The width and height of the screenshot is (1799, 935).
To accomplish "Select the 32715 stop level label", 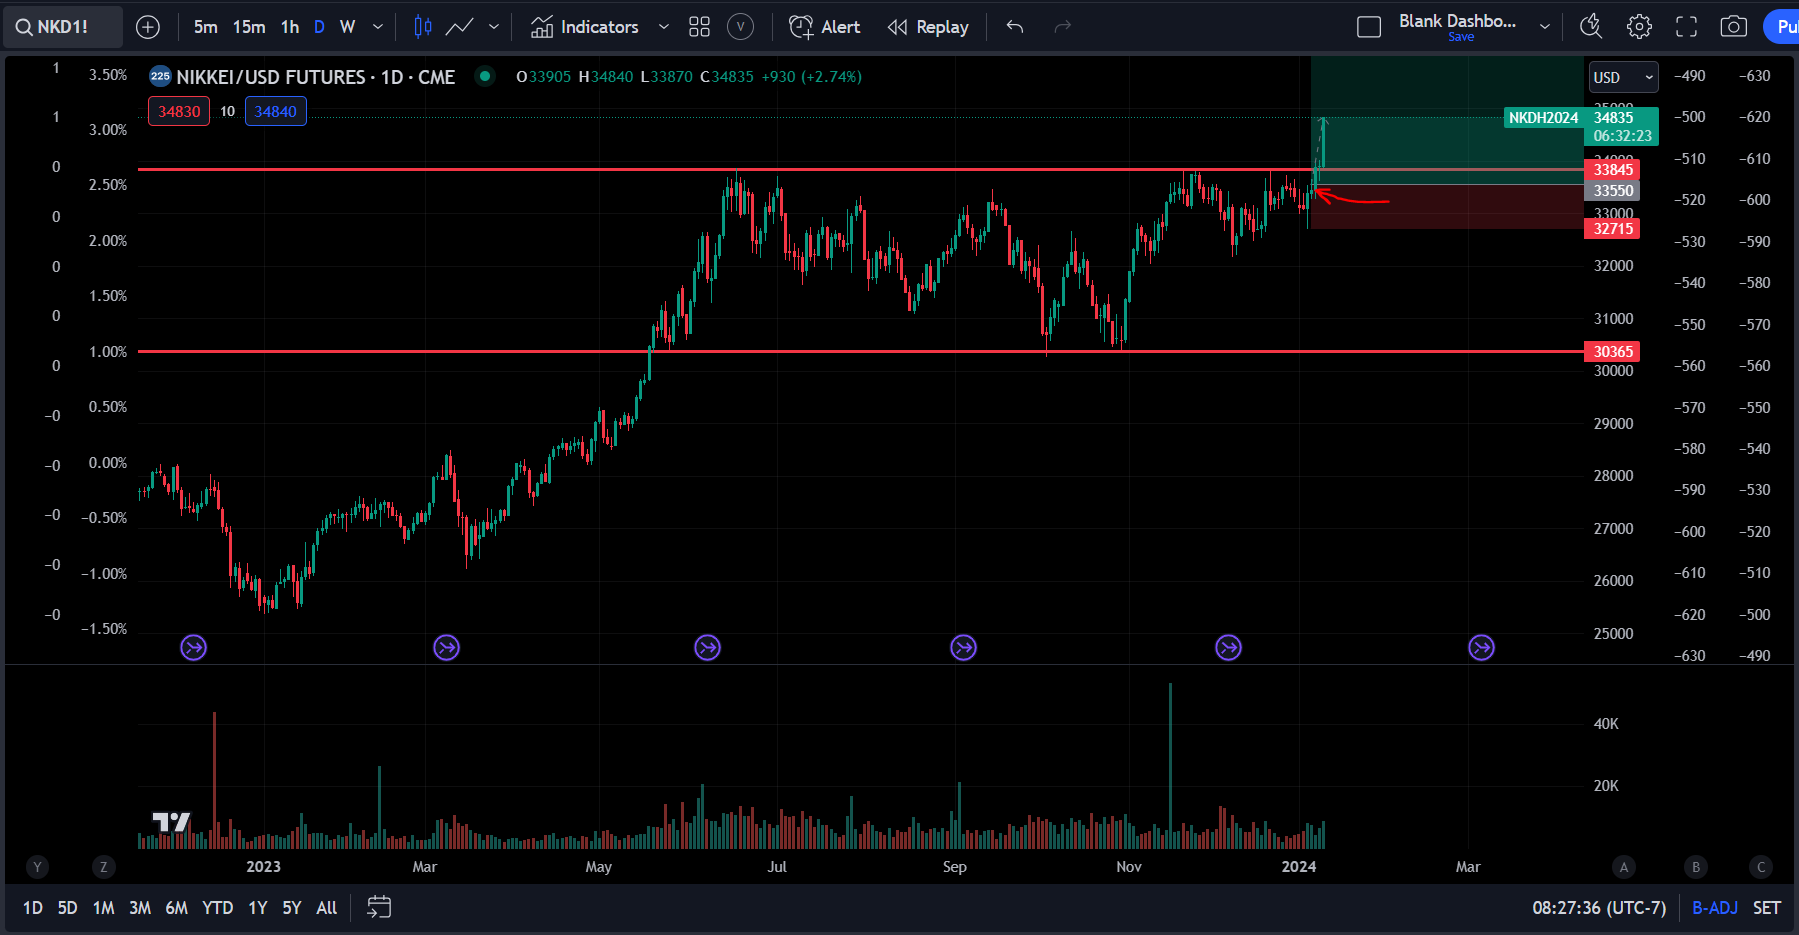I will pyautogui.click(x=1612, y=229).
